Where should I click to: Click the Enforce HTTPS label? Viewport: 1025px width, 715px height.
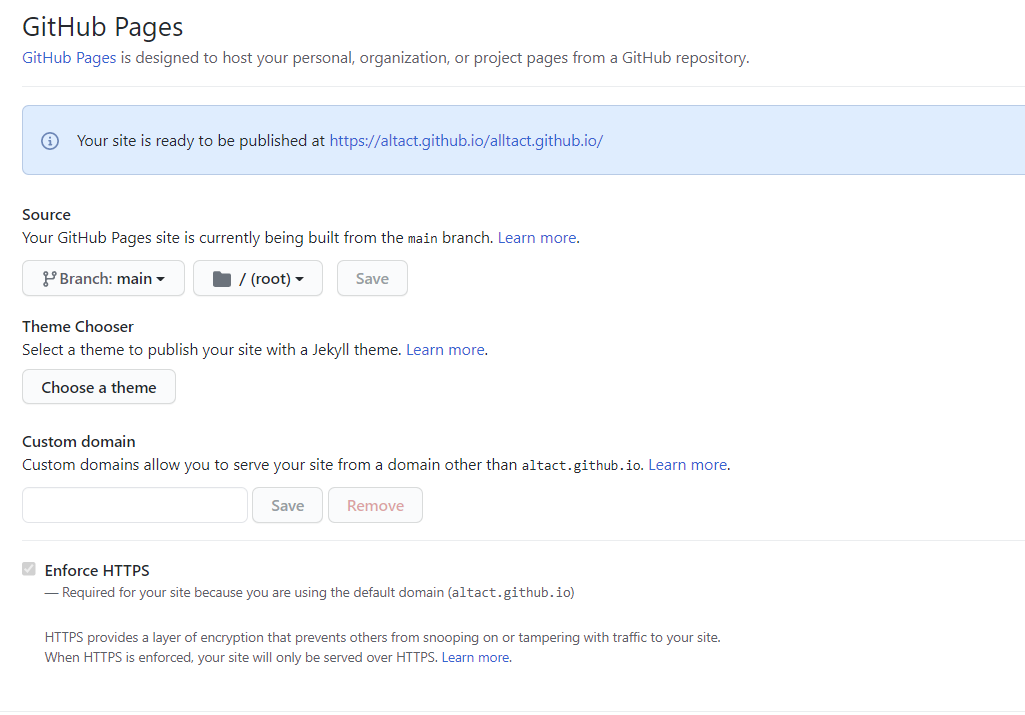click(x=97, y=571)
